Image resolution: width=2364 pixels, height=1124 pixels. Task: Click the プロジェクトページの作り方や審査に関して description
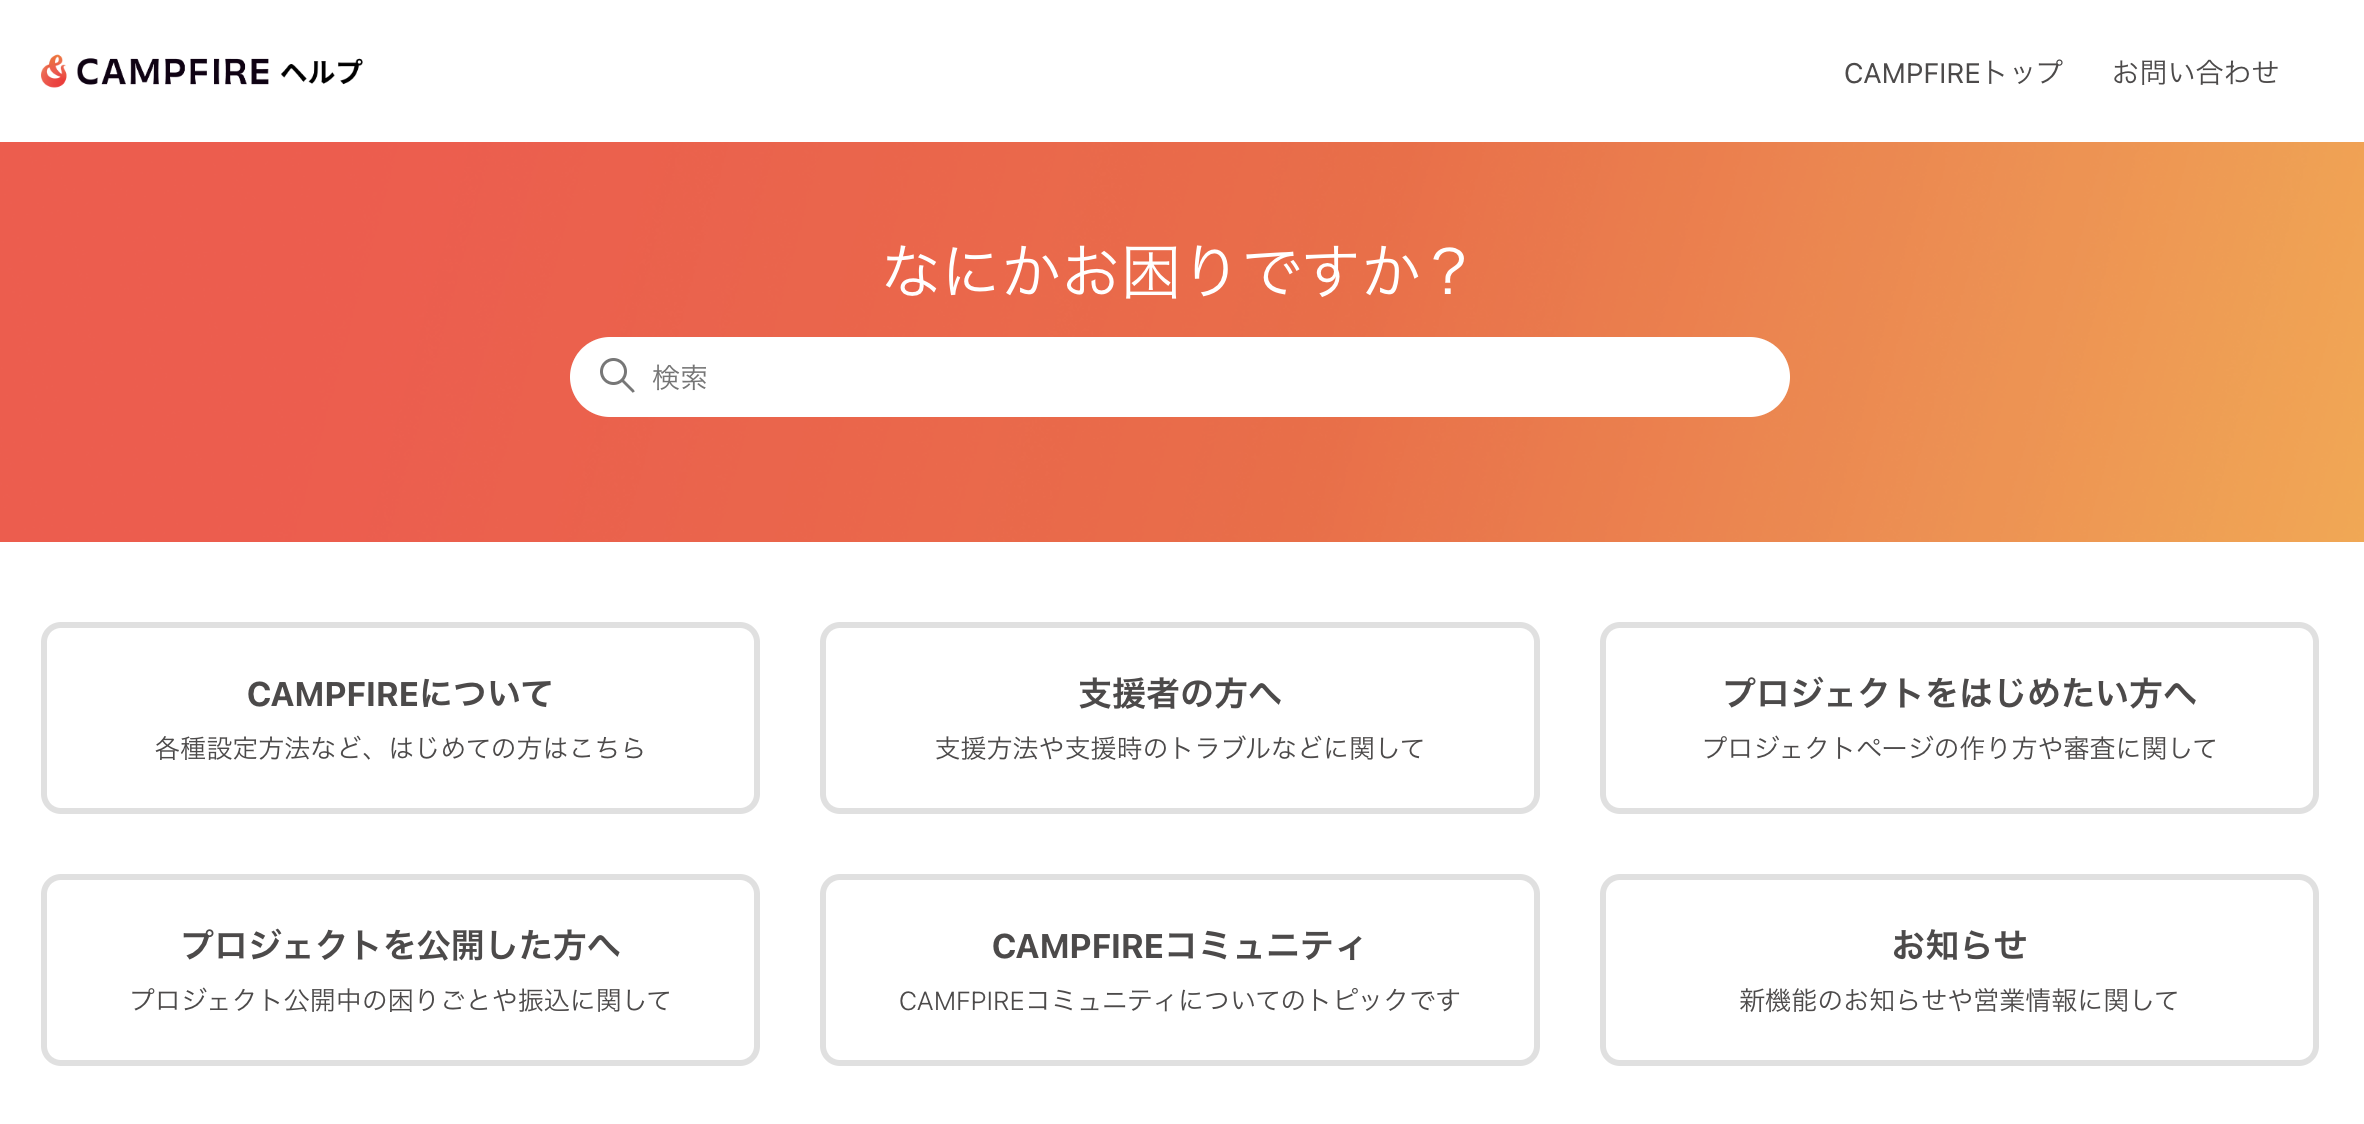[1959, 748]
